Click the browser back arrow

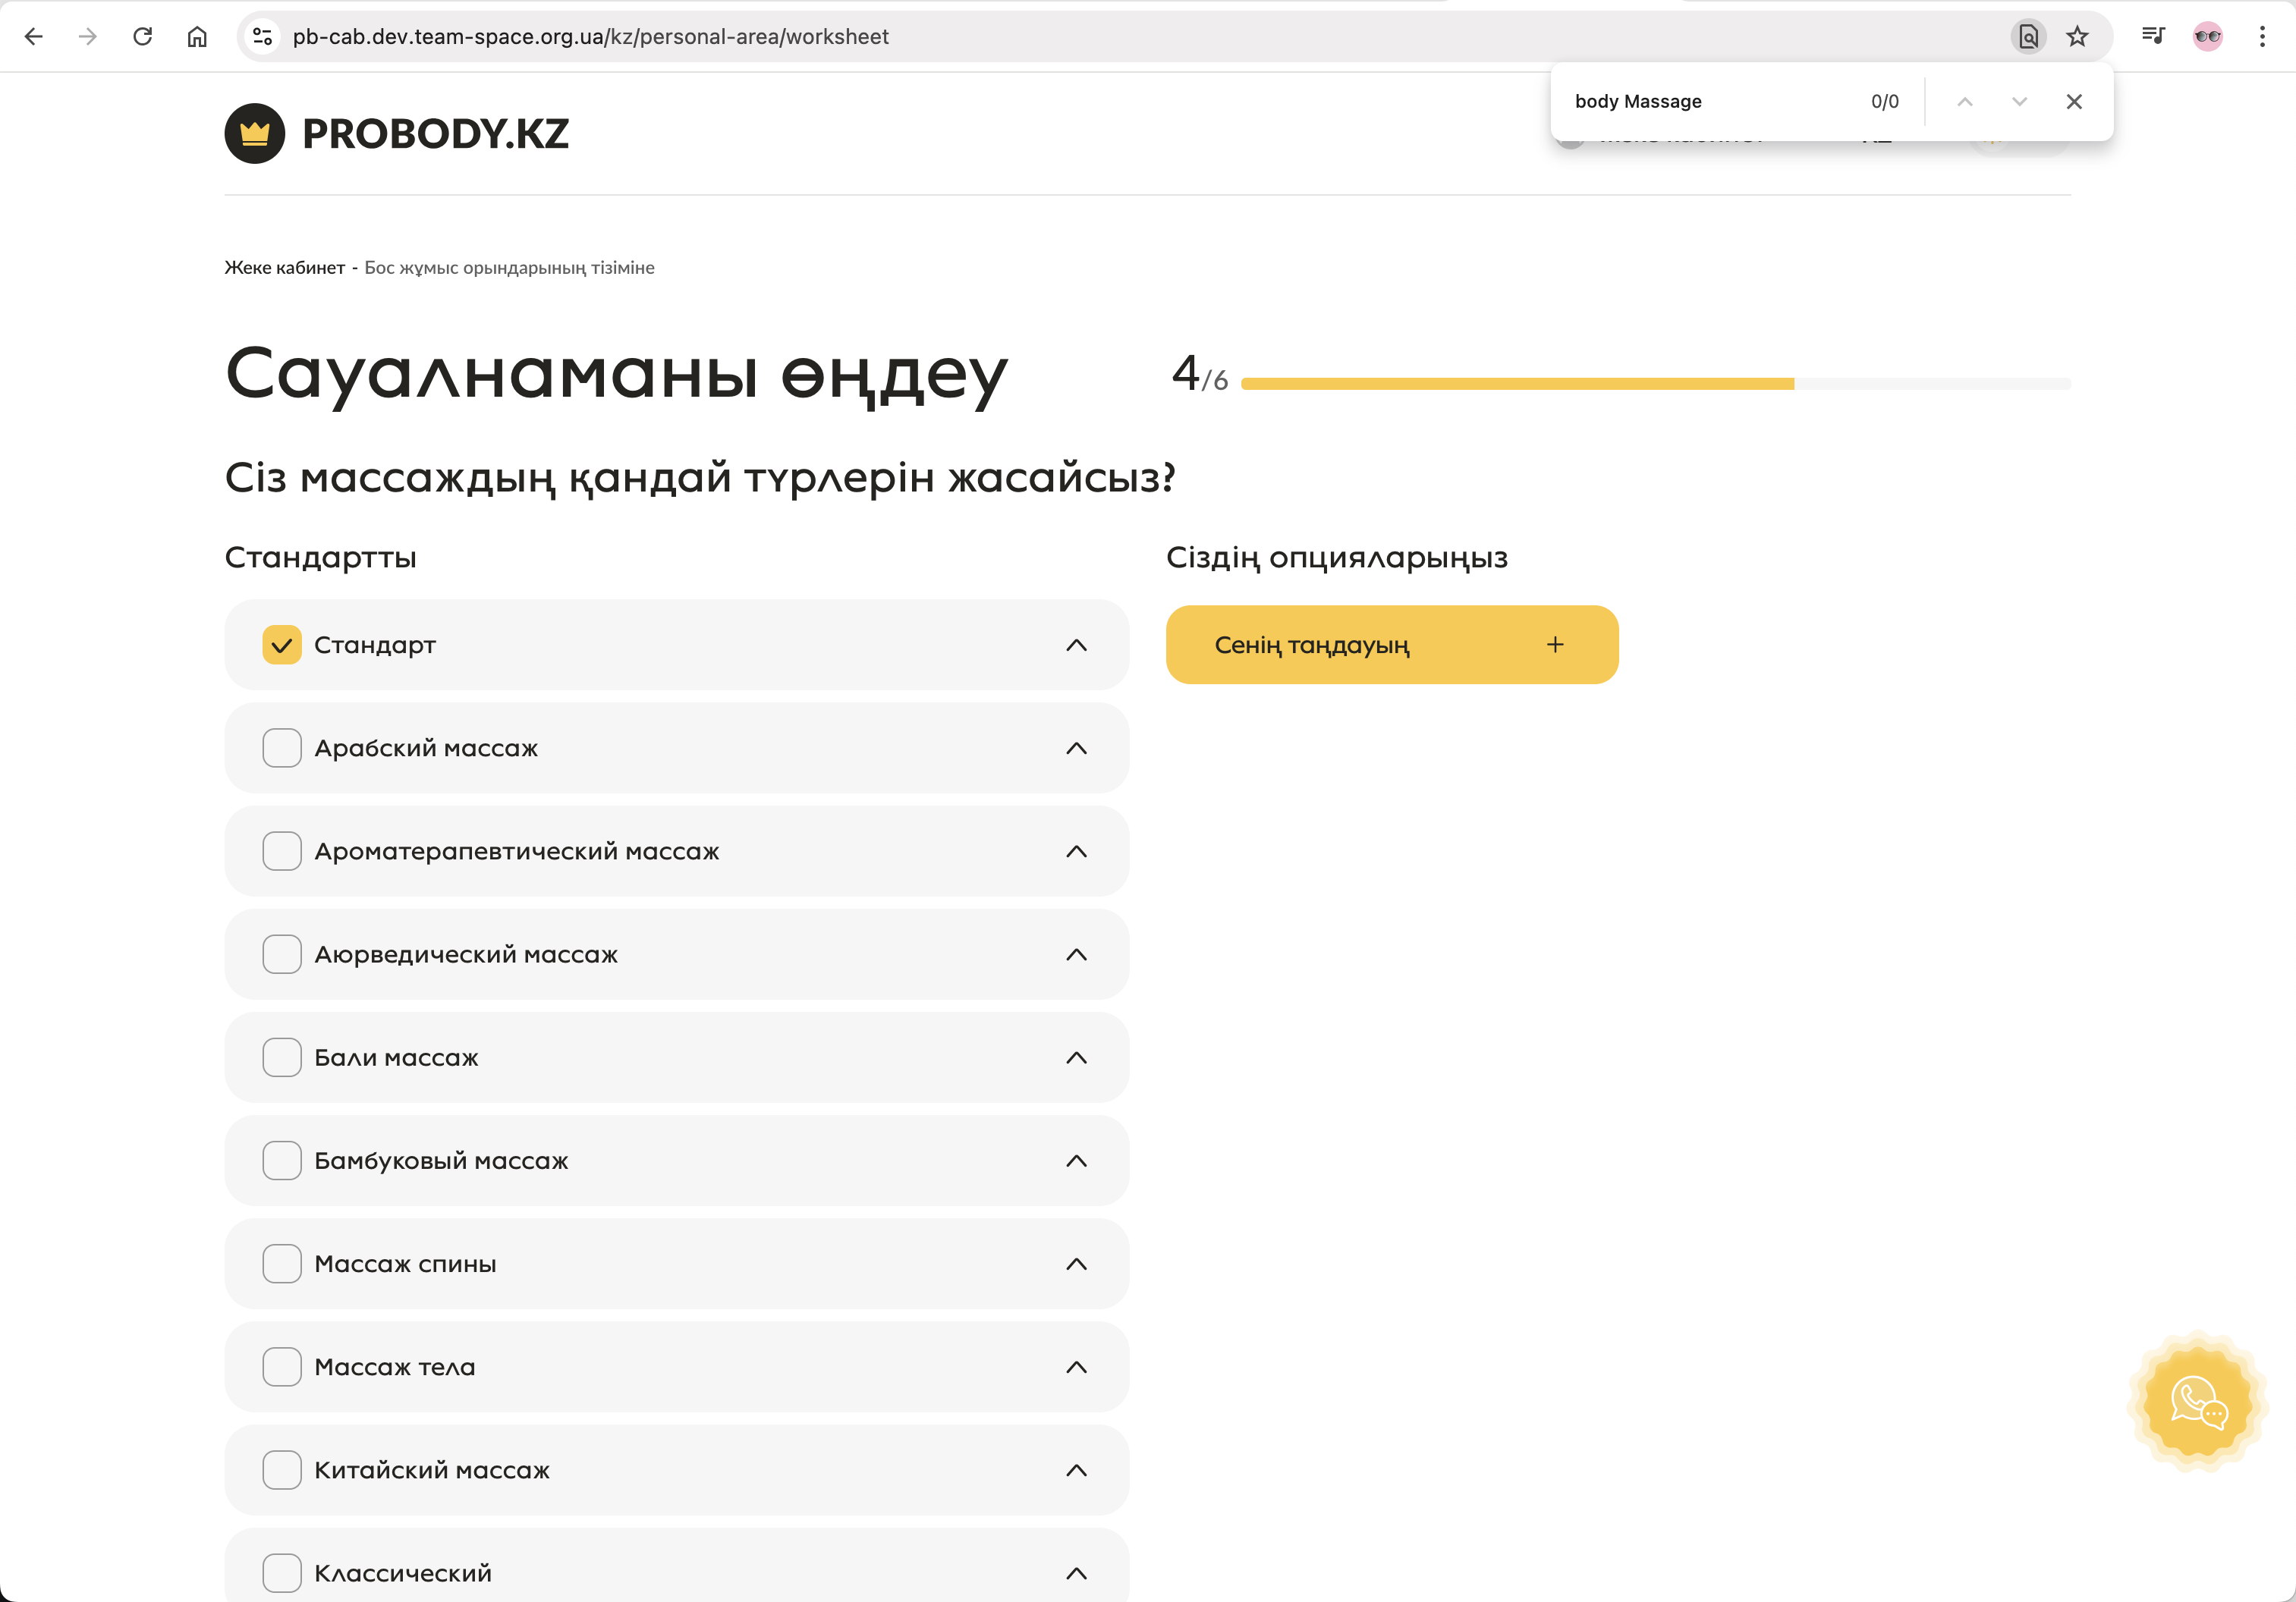34,37
